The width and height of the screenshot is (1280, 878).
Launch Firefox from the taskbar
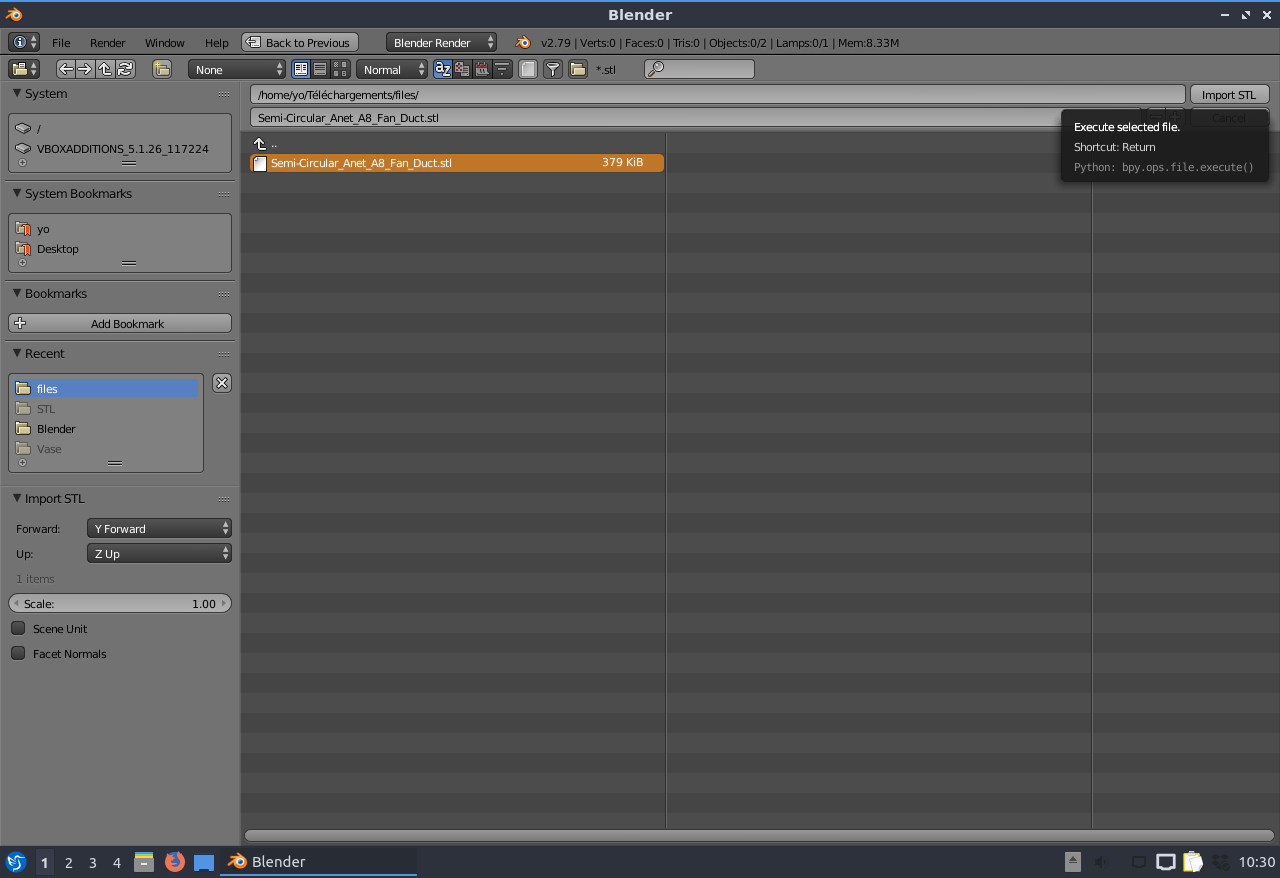click(175, 861)
